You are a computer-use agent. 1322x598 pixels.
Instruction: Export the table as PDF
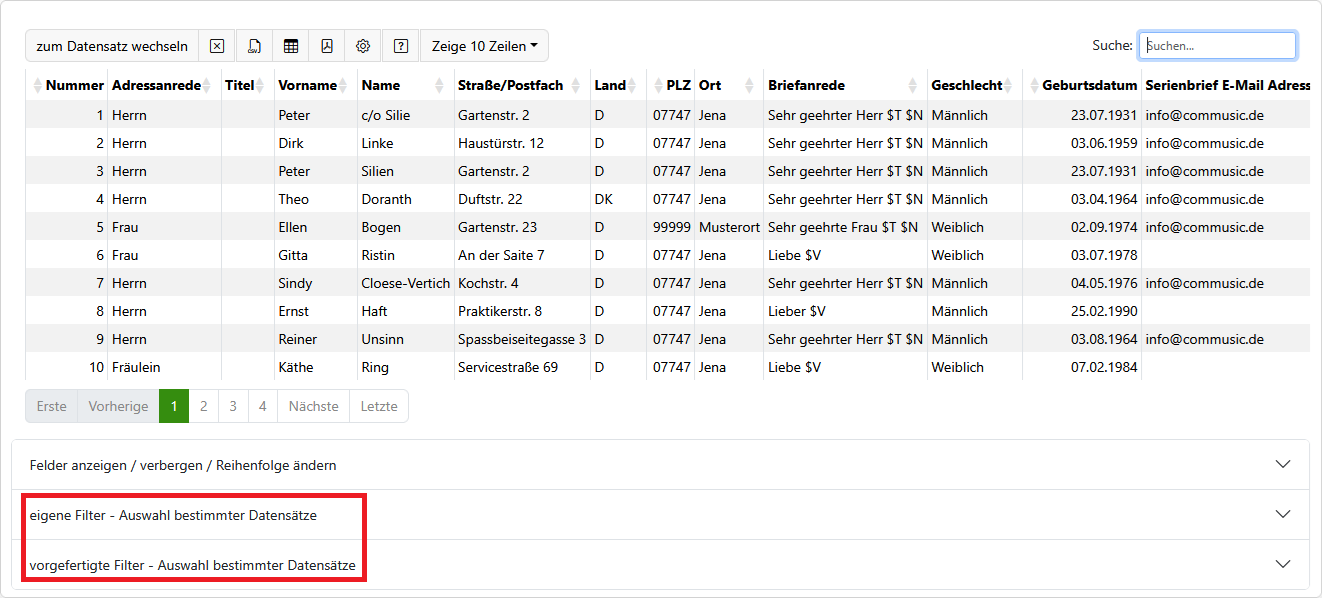pos(327,46)
